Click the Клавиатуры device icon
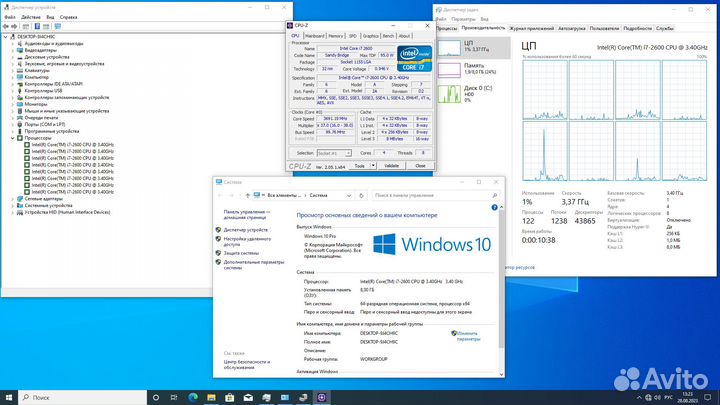The width and height of the screenshot is (720, 405). click(x=20, y=70)
